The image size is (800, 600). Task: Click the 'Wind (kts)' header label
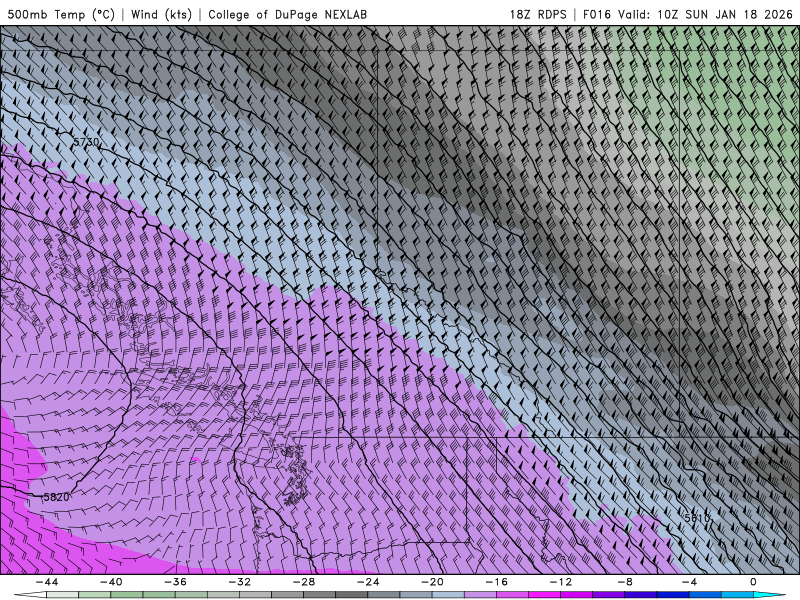161,14
